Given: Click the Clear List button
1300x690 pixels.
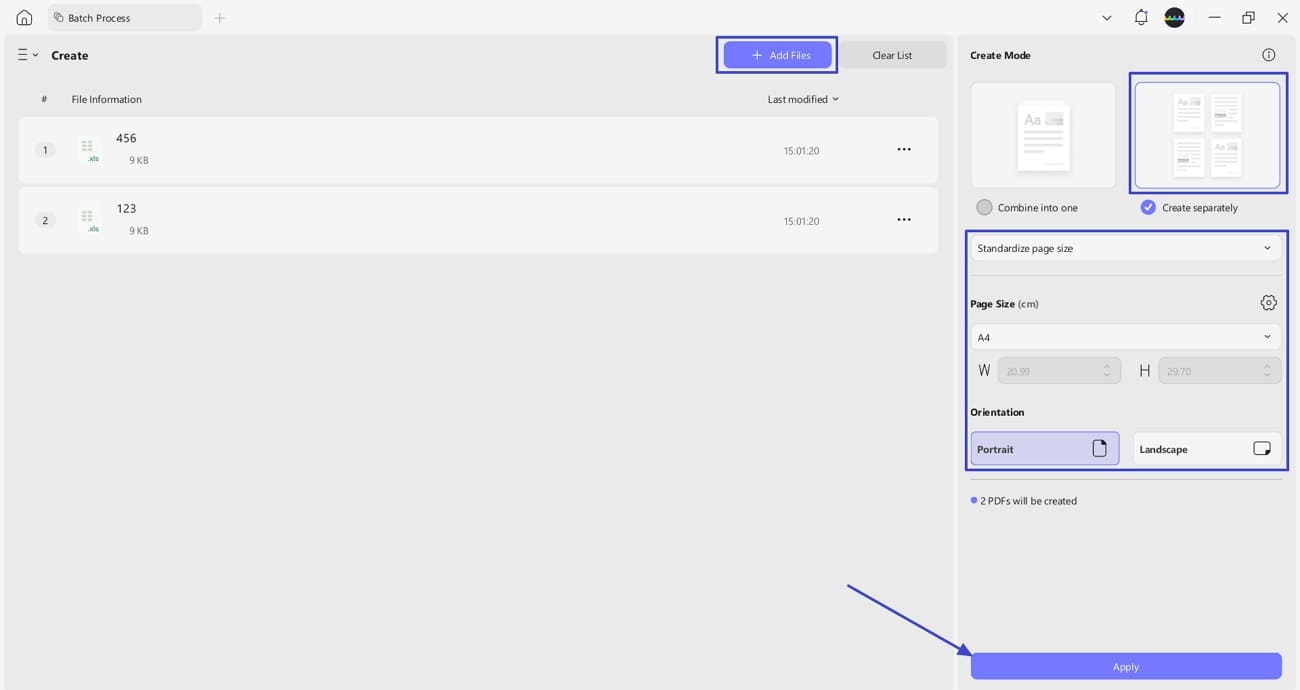Looking at the screenshot, I should [x=893, y=55].
